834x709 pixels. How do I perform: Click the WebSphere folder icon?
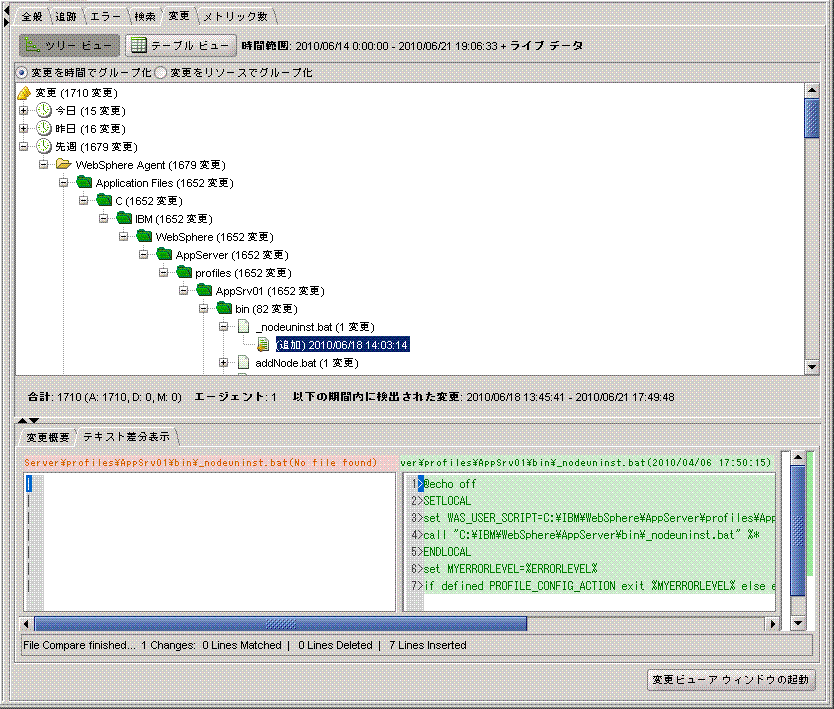click(144, 236)
